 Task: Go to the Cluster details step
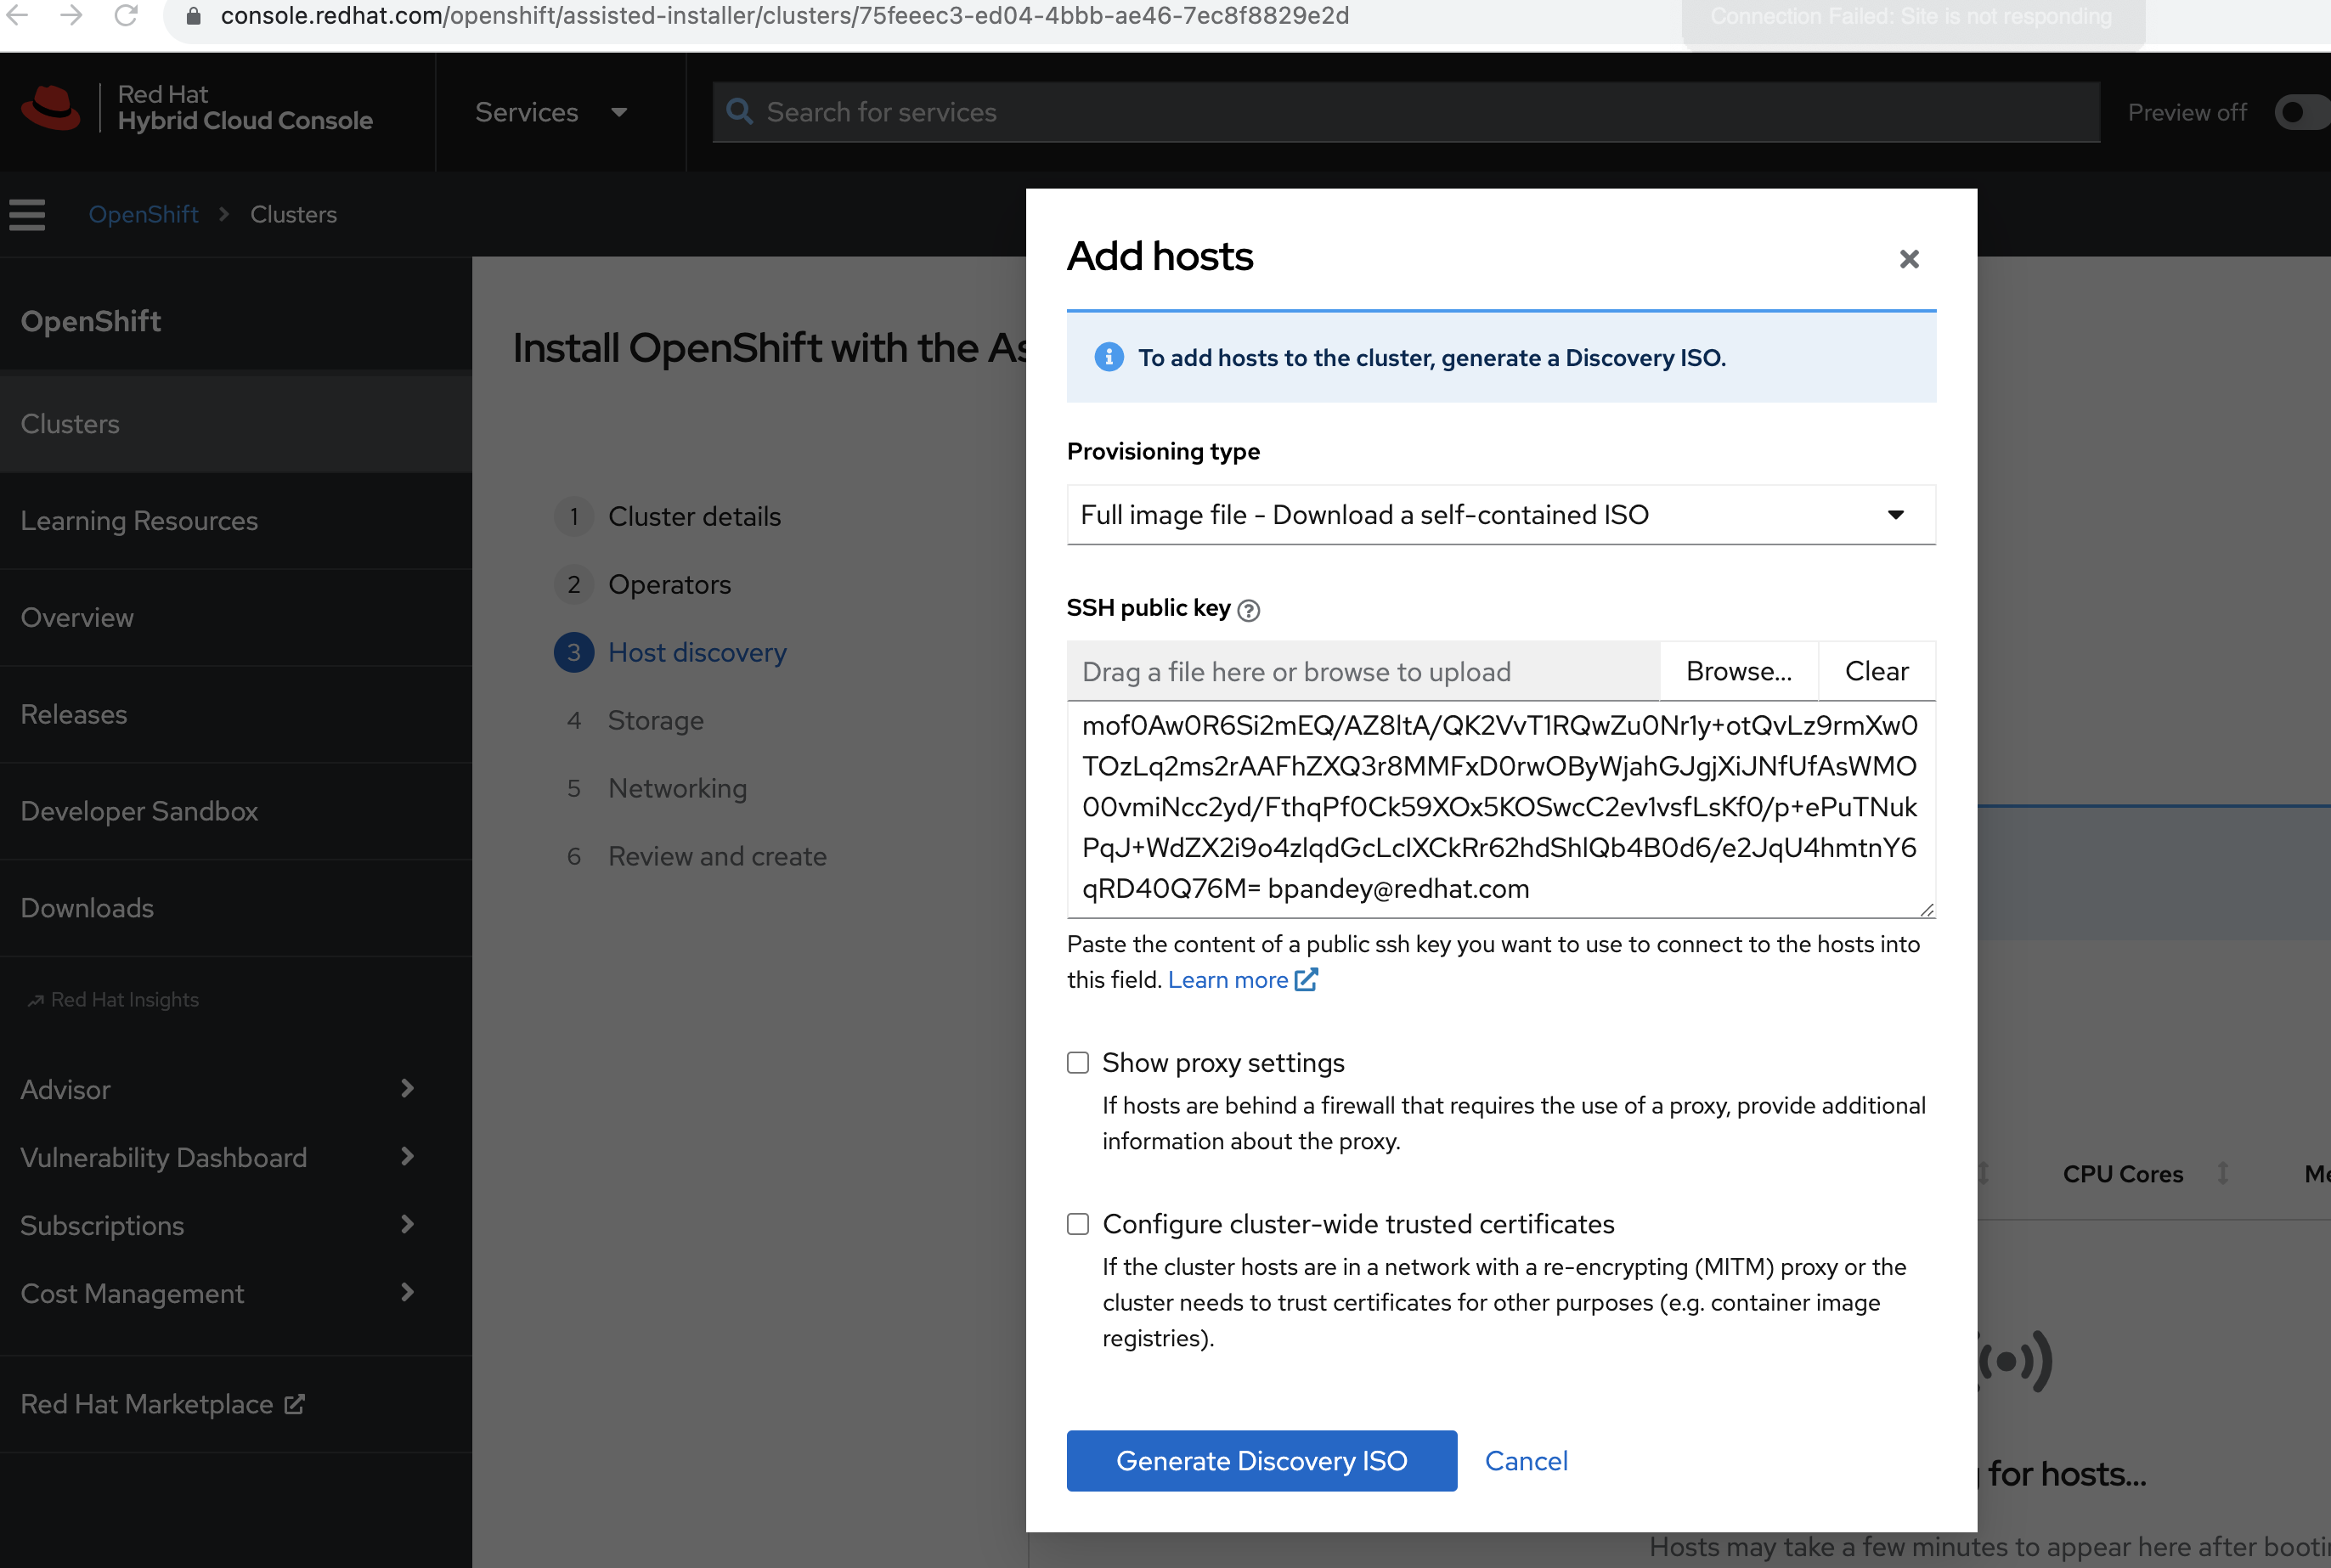coord(694,517)
